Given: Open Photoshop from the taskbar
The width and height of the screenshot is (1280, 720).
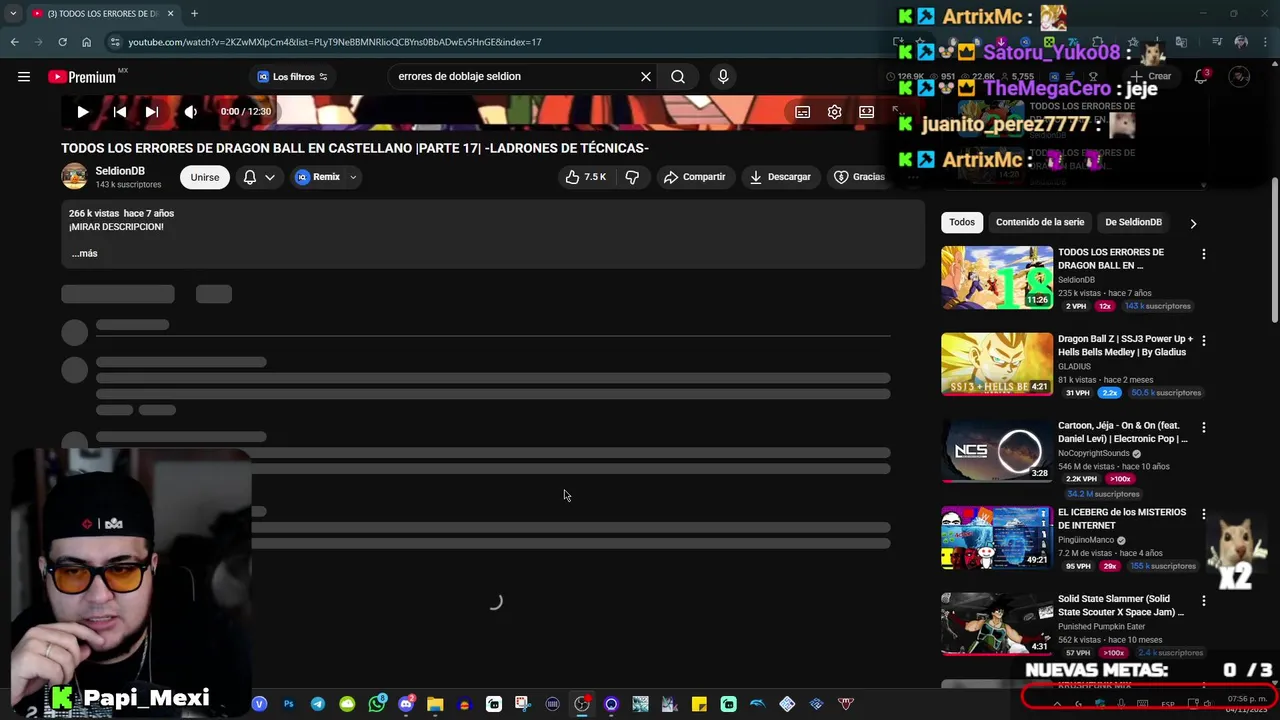Looking at the screenshot, I should point(289,704).
